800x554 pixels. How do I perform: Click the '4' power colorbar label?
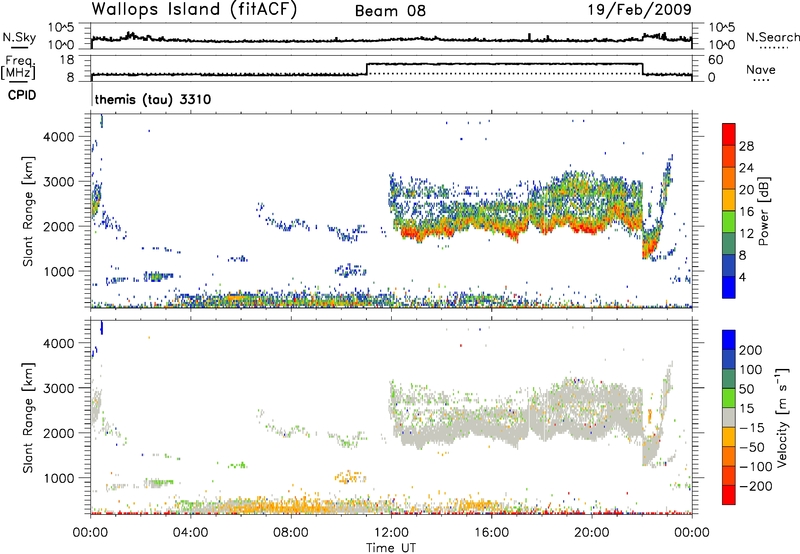click(x=743, y=277)
